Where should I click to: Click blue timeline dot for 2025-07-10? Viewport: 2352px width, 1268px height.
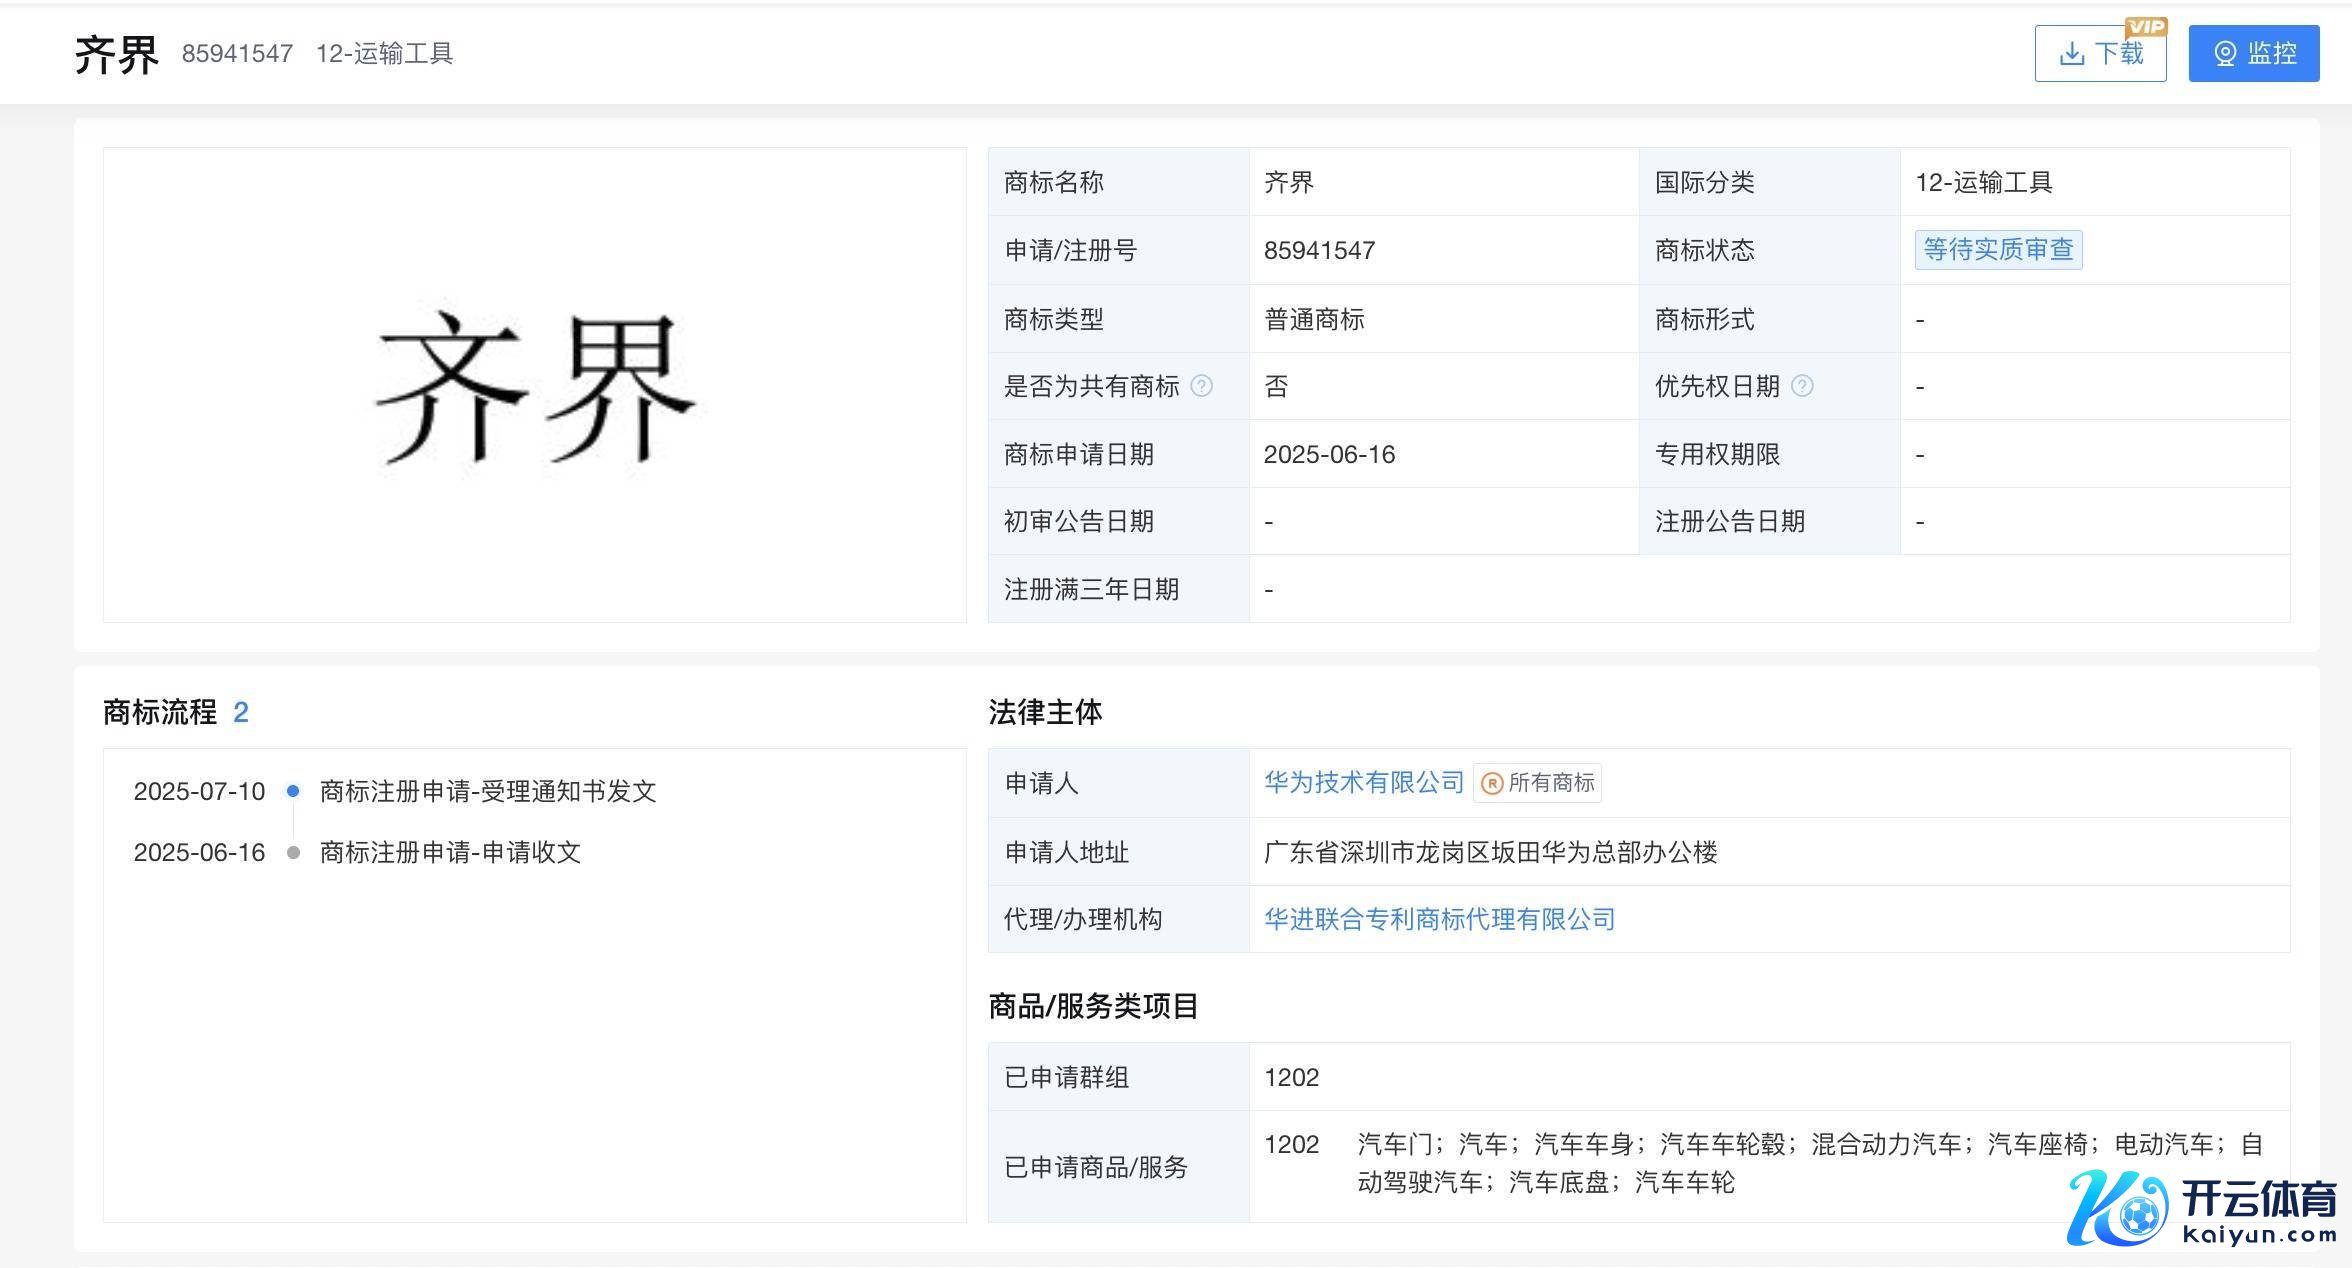293,791
